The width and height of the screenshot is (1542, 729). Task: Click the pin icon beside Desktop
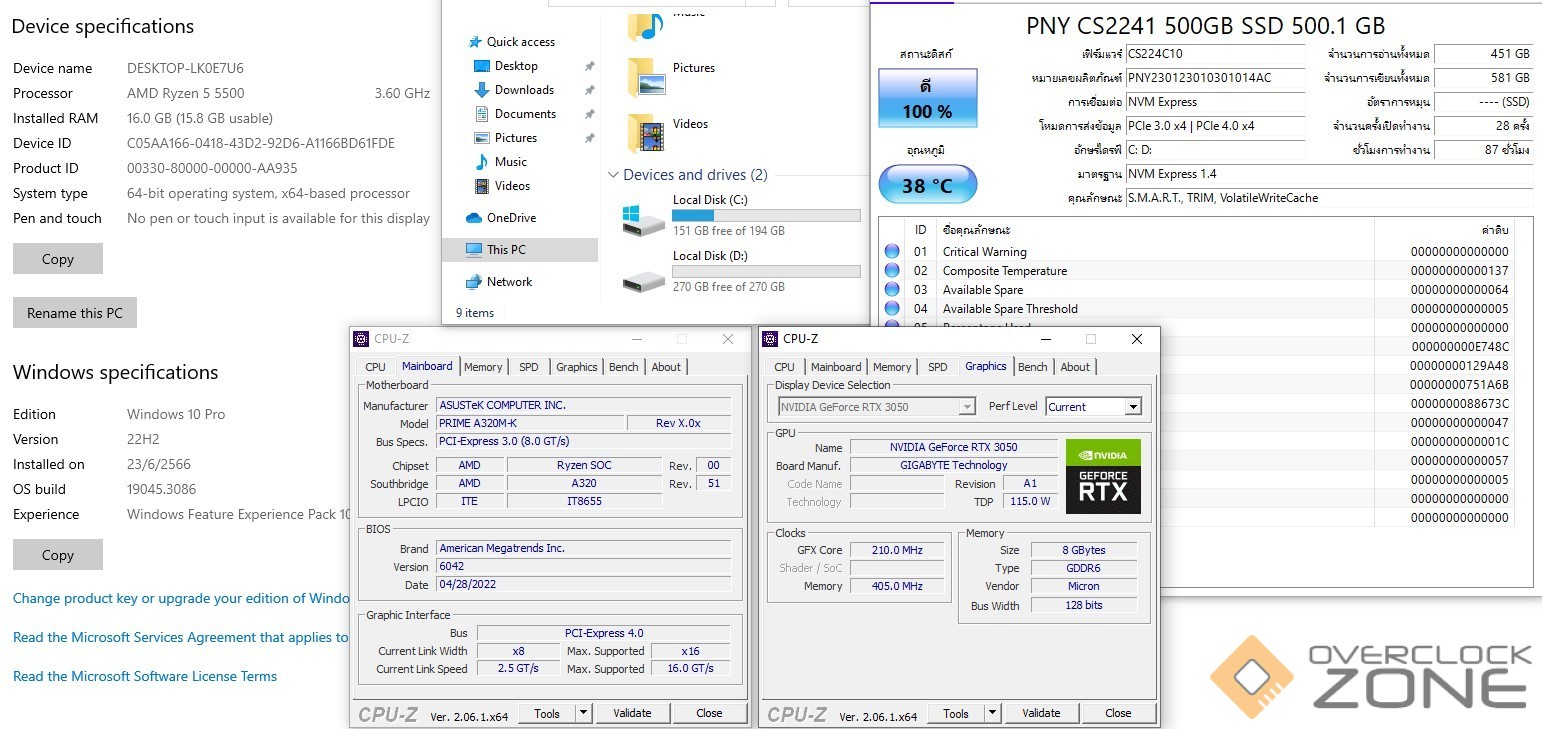pyautogui.click(x=589, y=66)
